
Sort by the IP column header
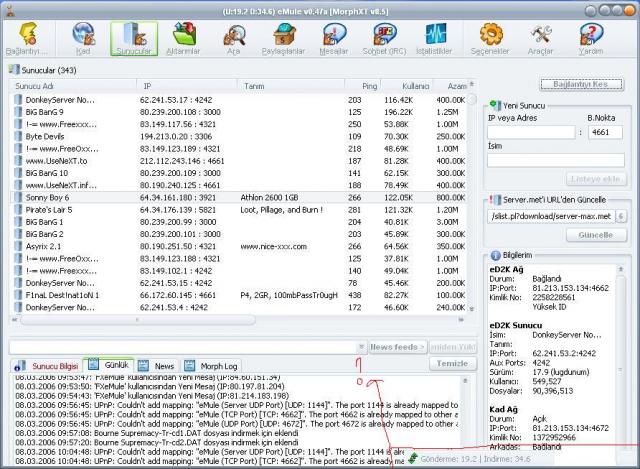[x=187, y=86]
